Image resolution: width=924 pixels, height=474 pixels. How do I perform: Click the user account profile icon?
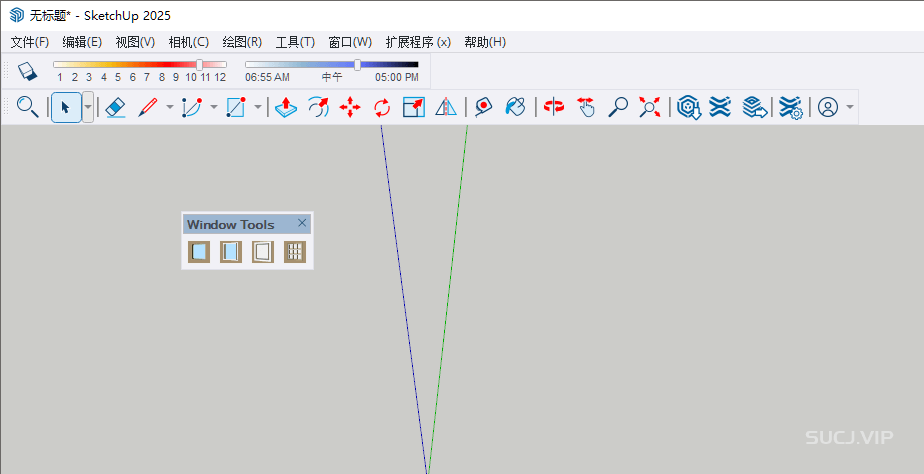pos(828,107)
